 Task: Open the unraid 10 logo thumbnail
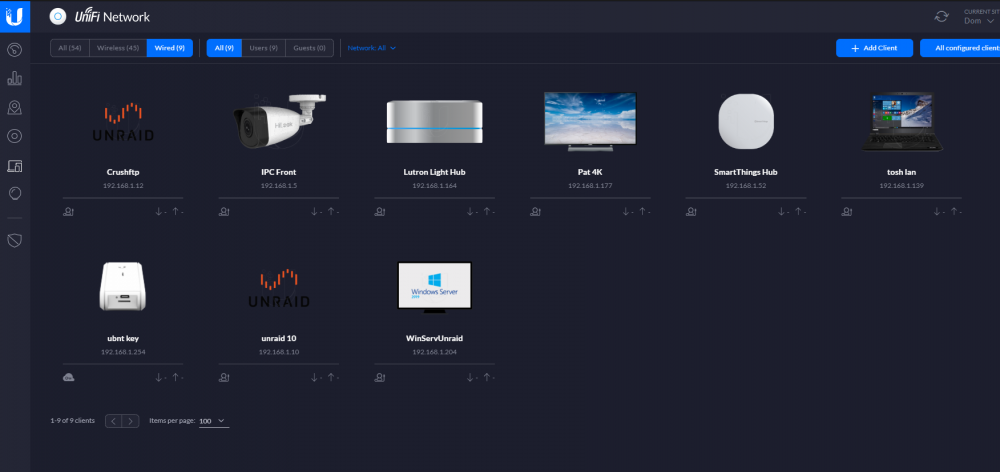coord(279,288)
